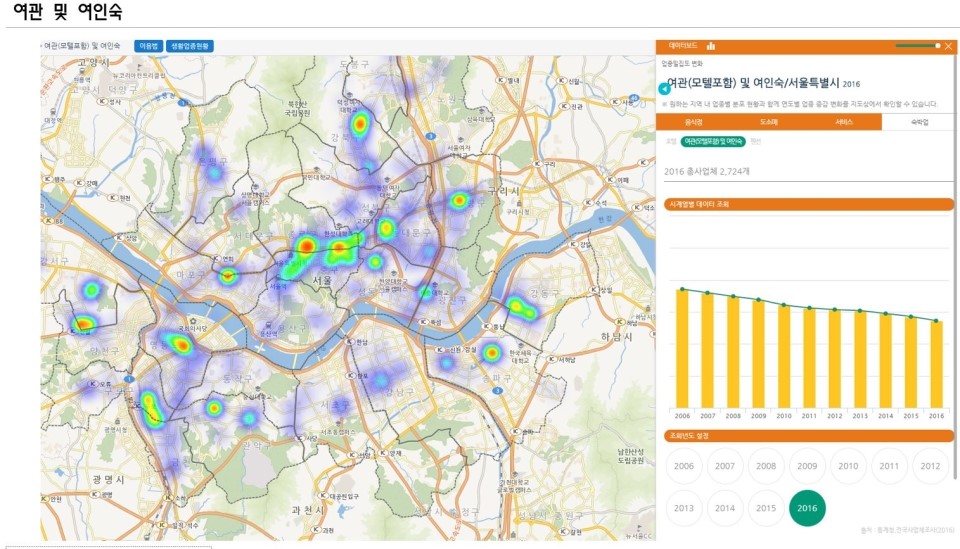
Task: Select the faded 호텔 category option
Action: pos(671,141)
